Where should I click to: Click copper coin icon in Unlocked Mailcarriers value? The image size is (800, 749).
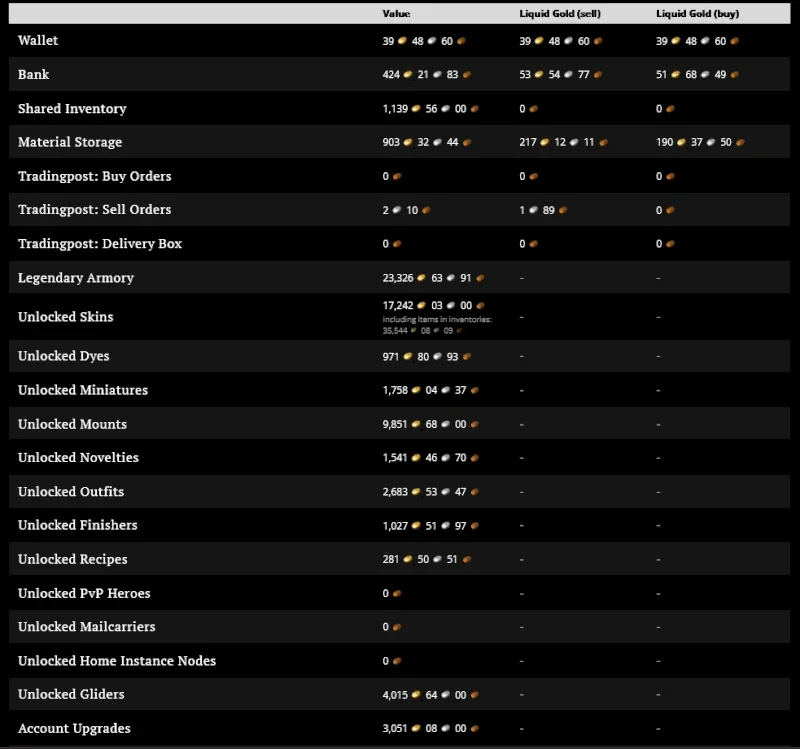click(x=397, y=627)
